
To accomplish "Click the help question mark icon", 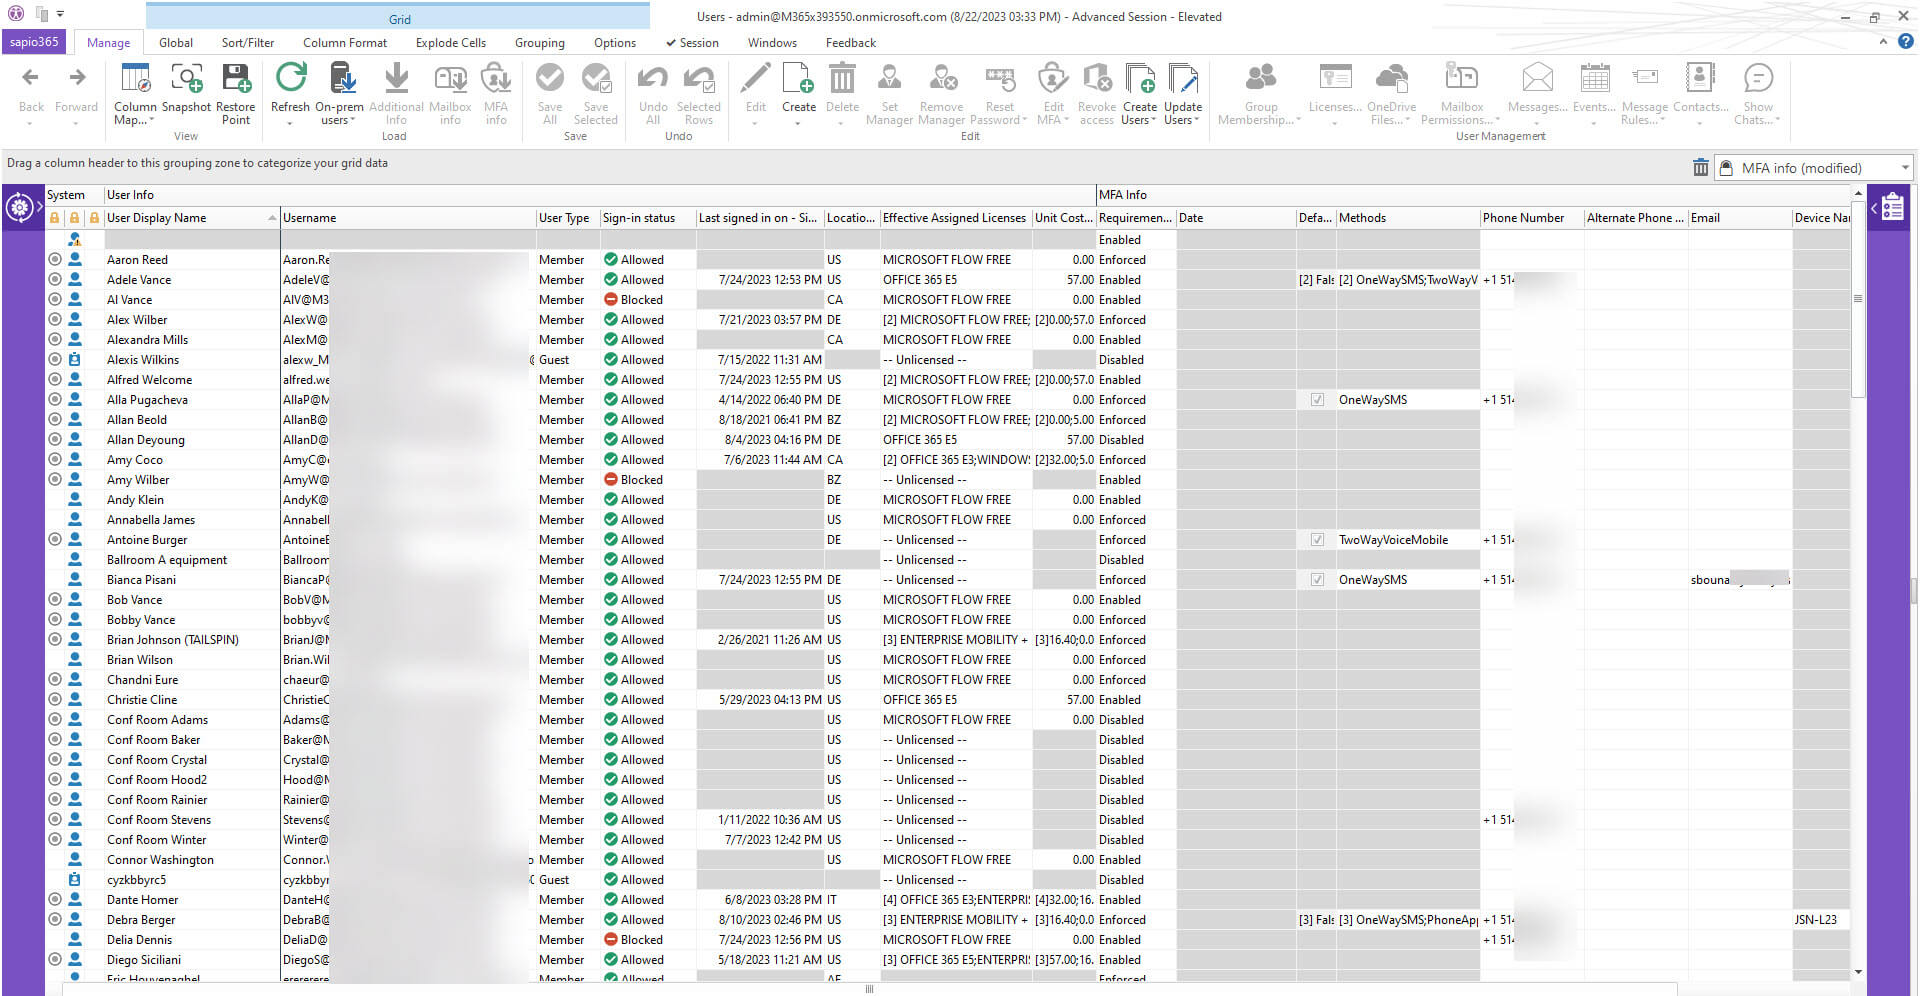I will (x=1905, y=42).
